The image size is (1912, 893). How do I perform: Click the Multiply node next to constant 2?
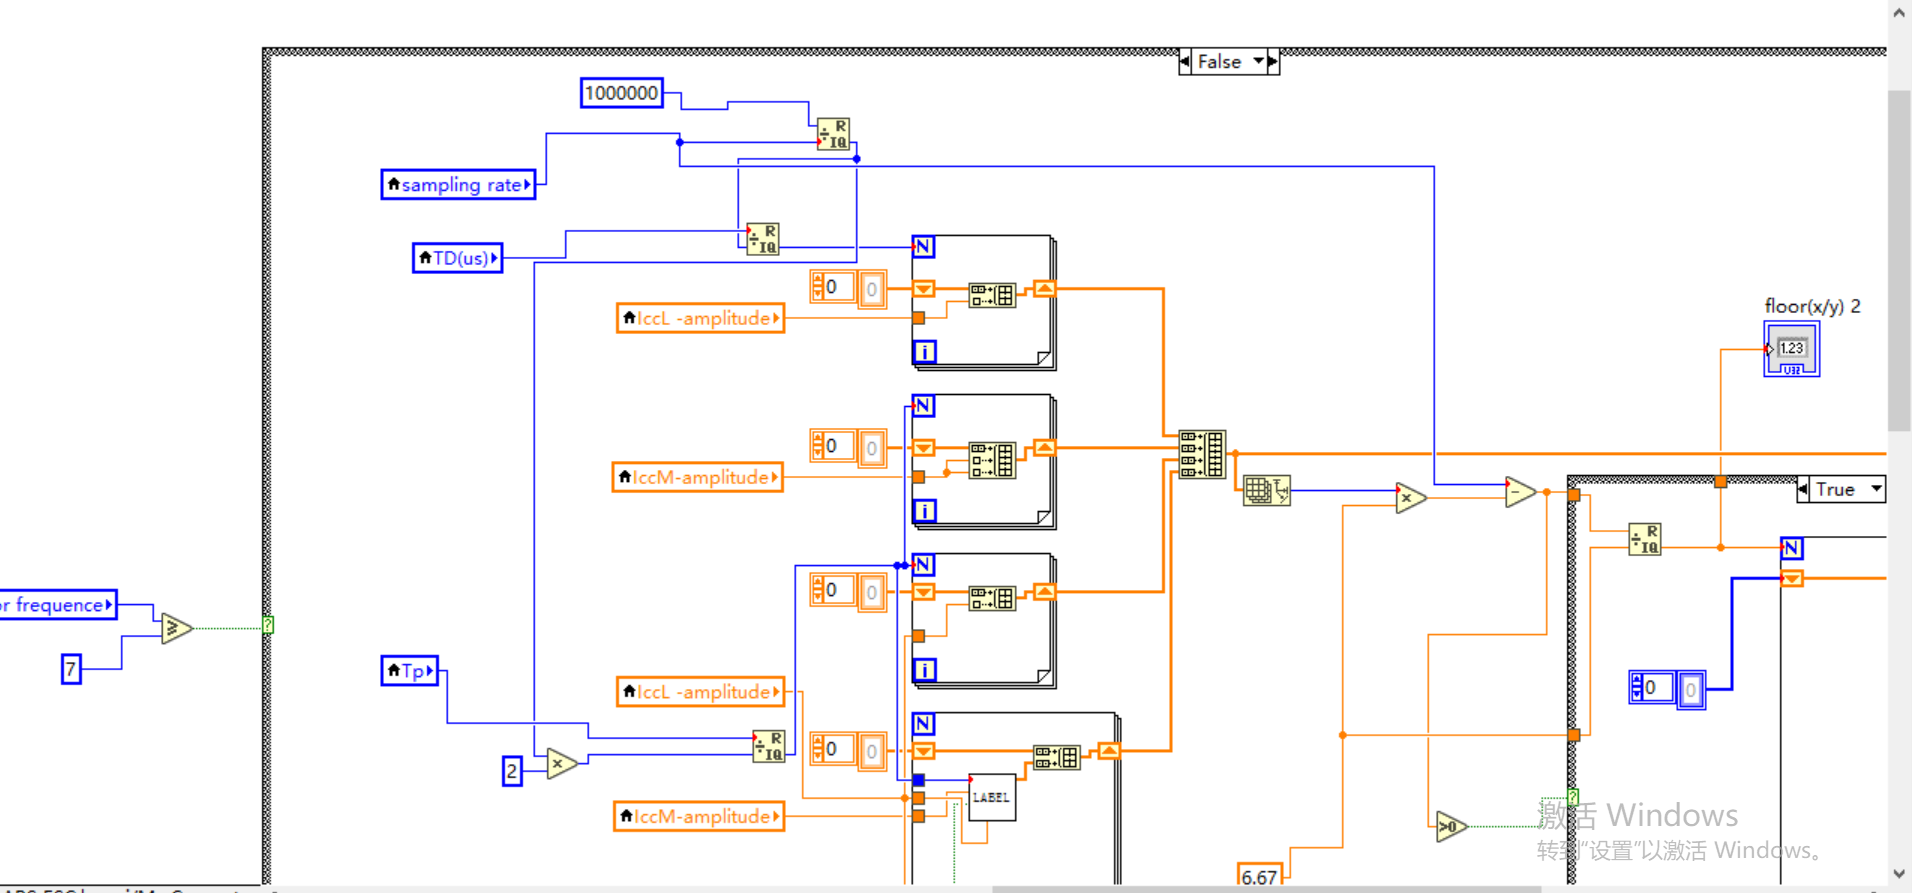562,764
